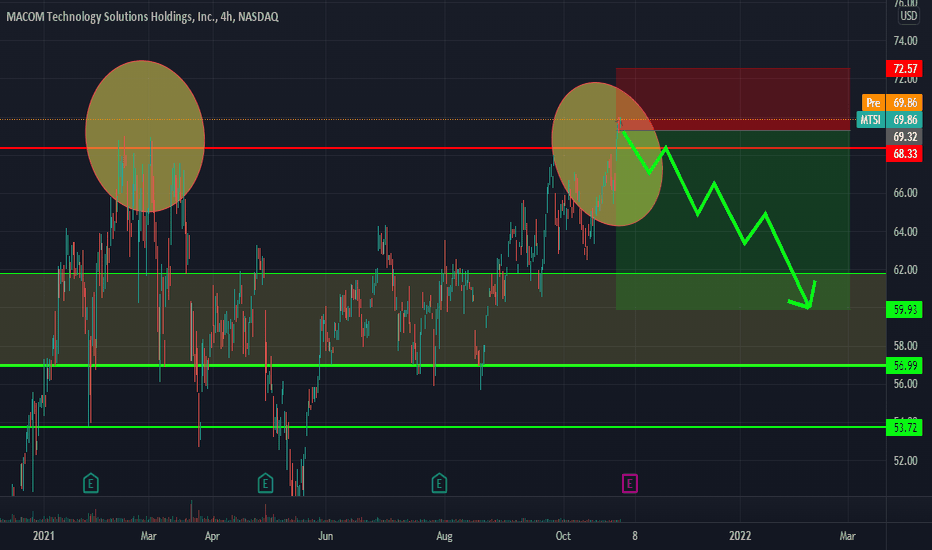Click the Jun time axis label
This screenshot has height=550, width=932.
[x=325, y=536]
